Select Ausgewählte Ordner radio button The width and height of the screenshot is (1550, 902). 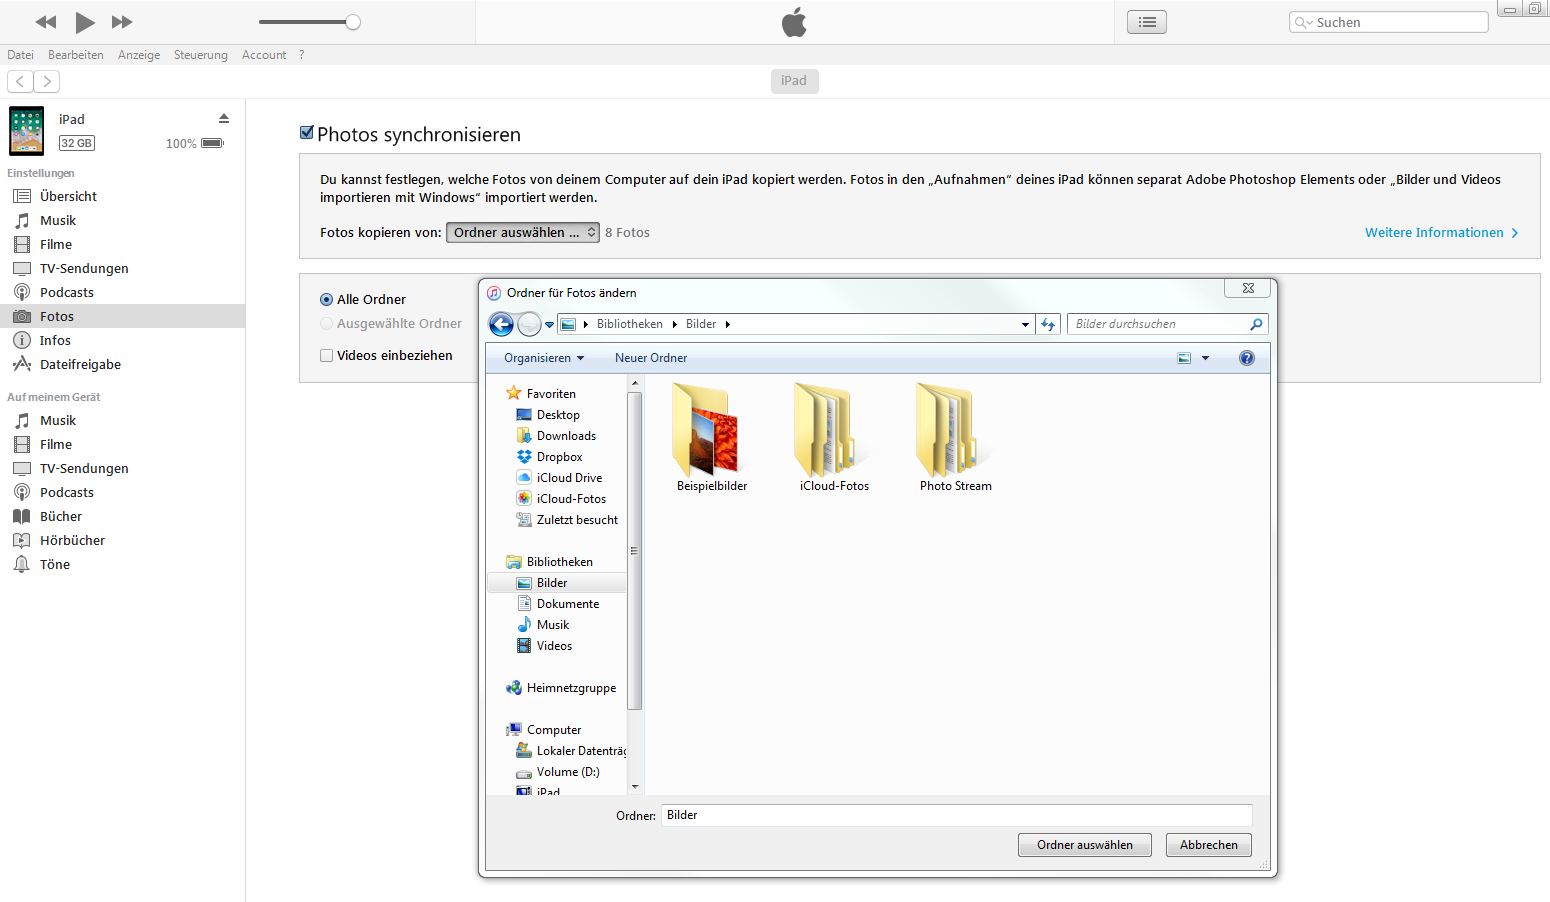click(326, 323)
